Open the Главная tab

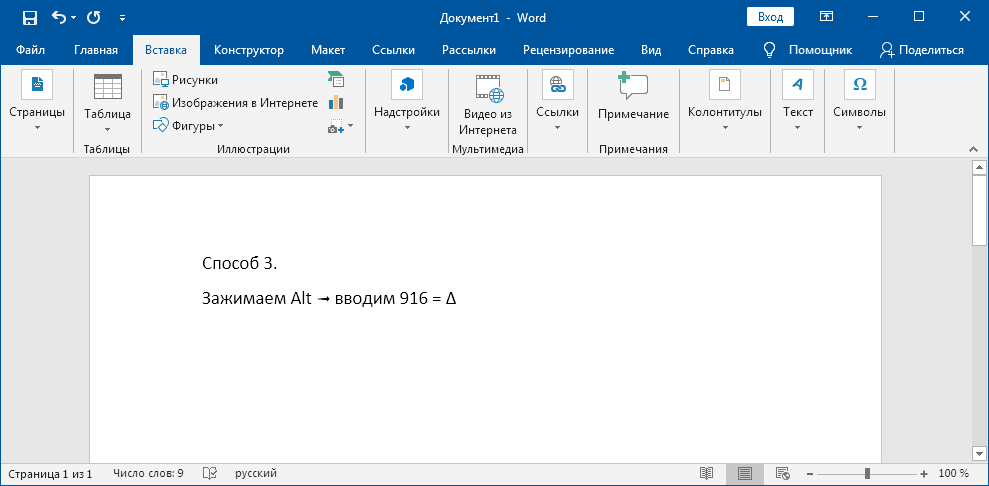[96, 50]
